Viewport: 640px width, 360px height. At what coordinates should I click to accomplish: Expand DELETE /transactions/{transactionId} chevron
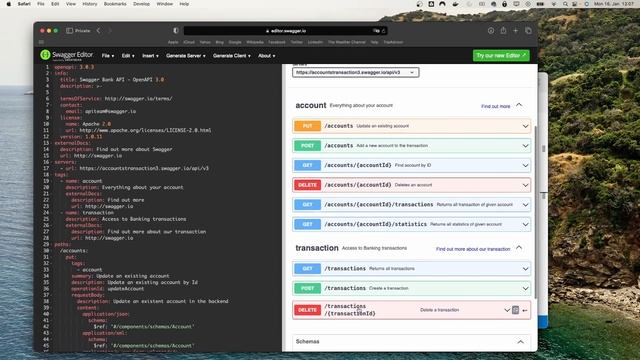pos(507,310)
